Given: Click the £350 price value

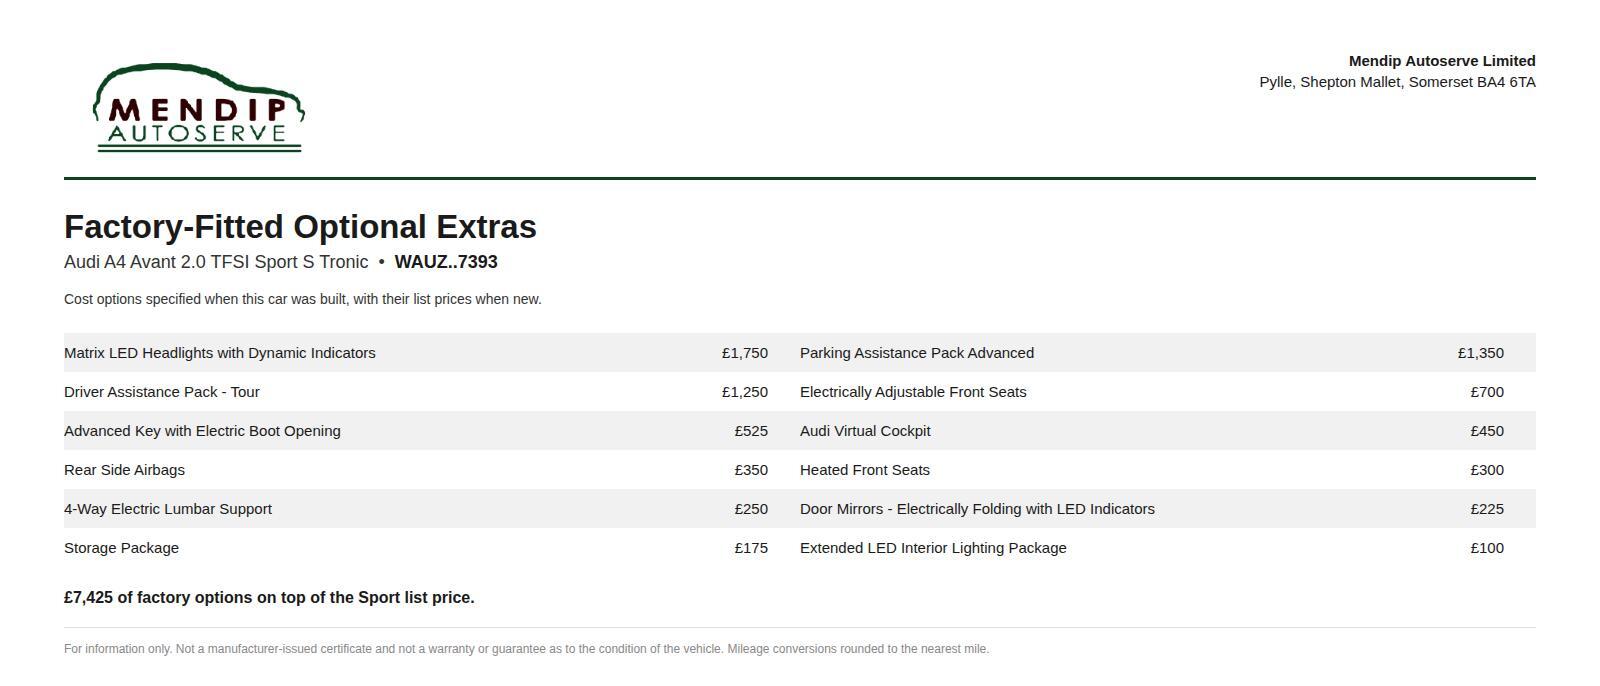Looking at the screenshot, I should (751, 470).
